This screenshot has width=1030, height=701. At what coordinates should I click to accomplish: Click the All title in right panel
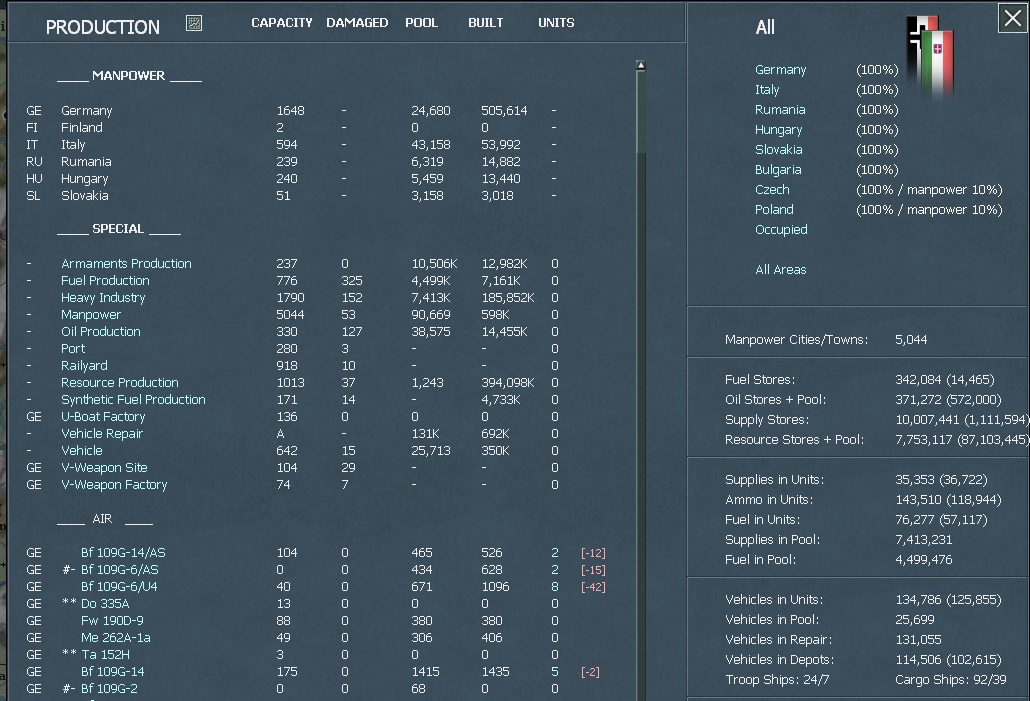[x=765, y=28]
